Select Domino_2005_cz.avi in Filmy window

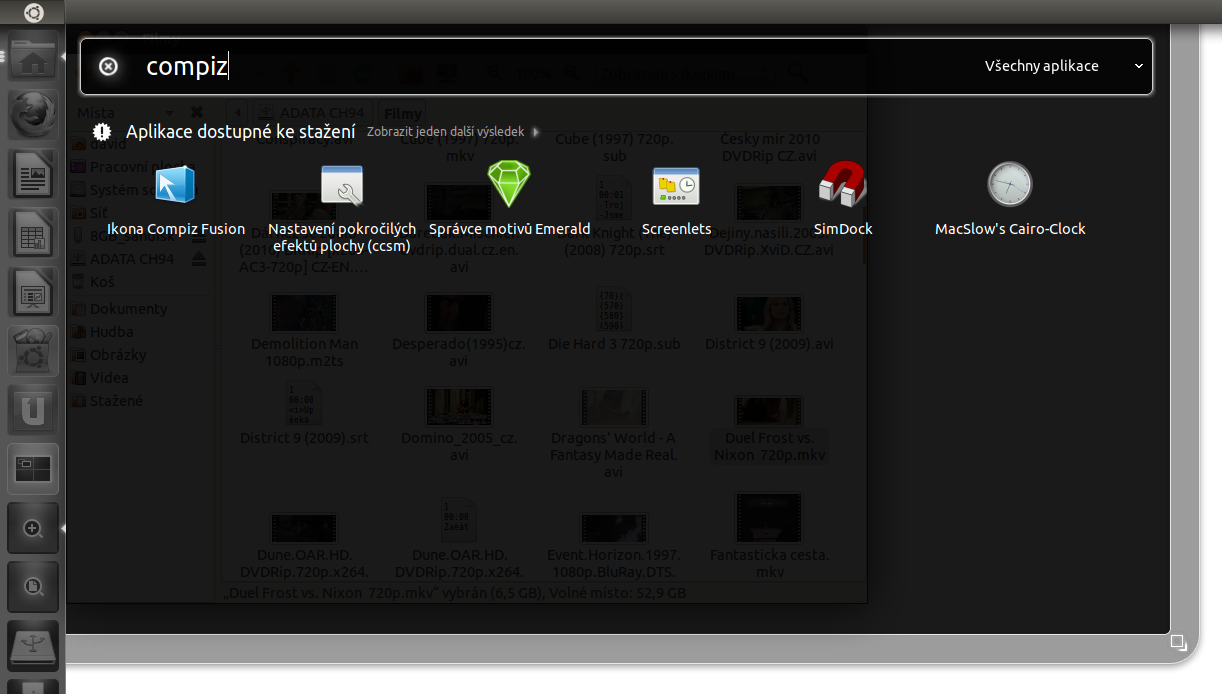point(459,424)
